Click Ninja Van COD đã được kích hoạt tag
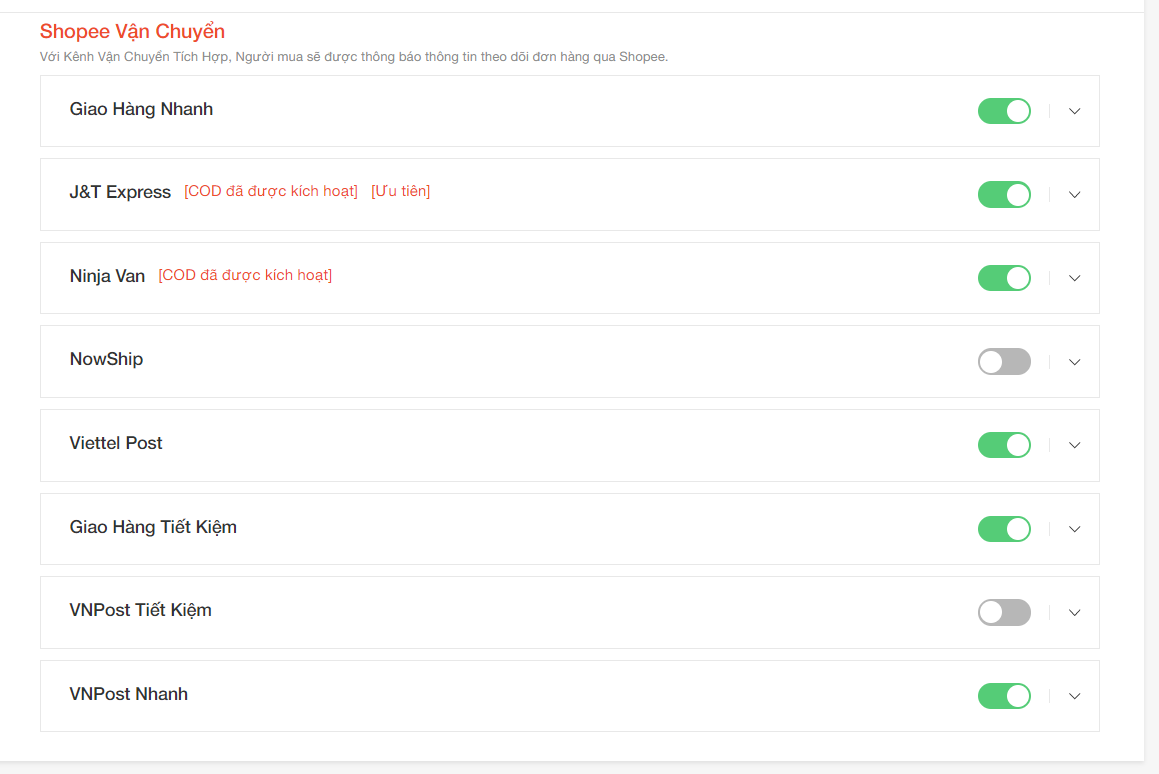Screen dimensions: 1159x774 pyautogui.click(x=245, y=275)
